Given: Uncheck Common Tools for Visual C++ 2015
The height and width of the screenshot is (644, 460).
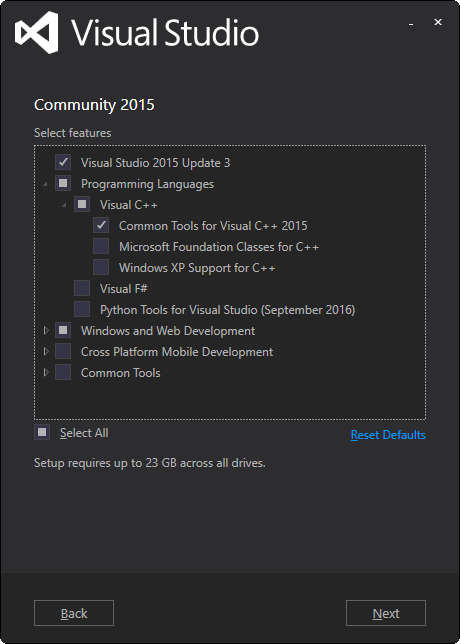Looking at the screenshot, I should (101, 225).
